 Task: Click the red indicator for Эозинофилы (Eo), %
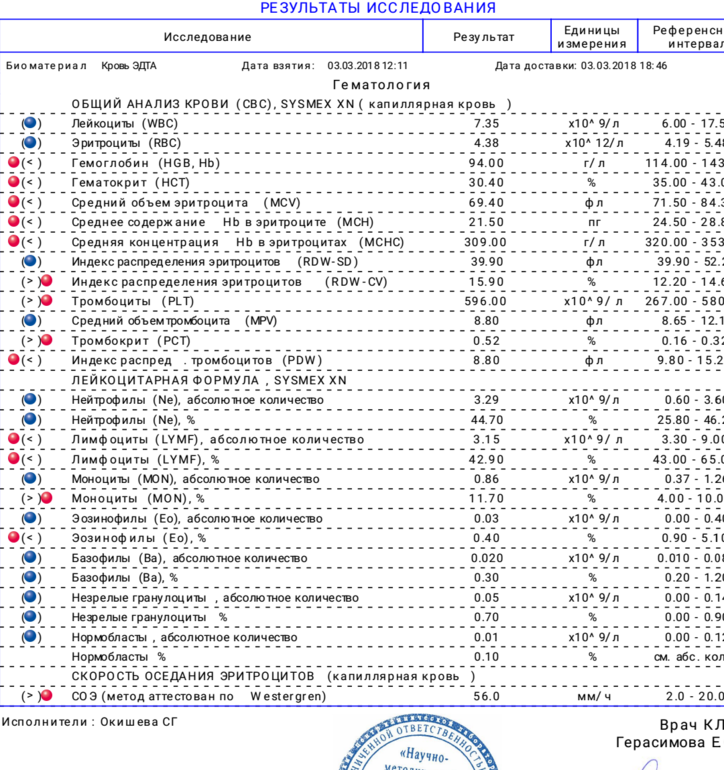(x=14, y=538)
